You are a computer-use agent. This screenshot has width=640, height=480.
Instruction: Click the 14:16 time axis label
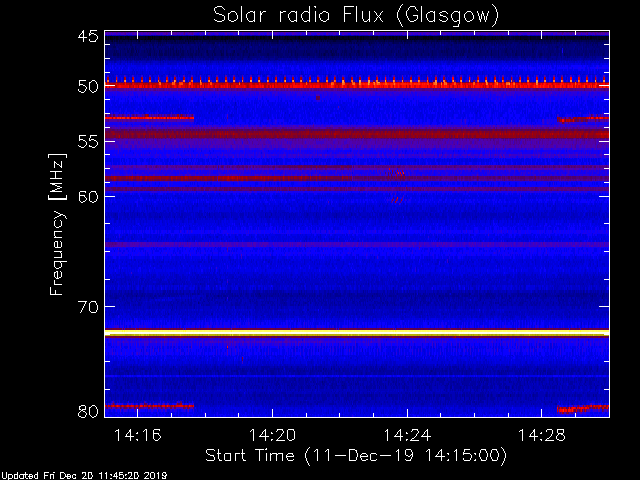138,435
